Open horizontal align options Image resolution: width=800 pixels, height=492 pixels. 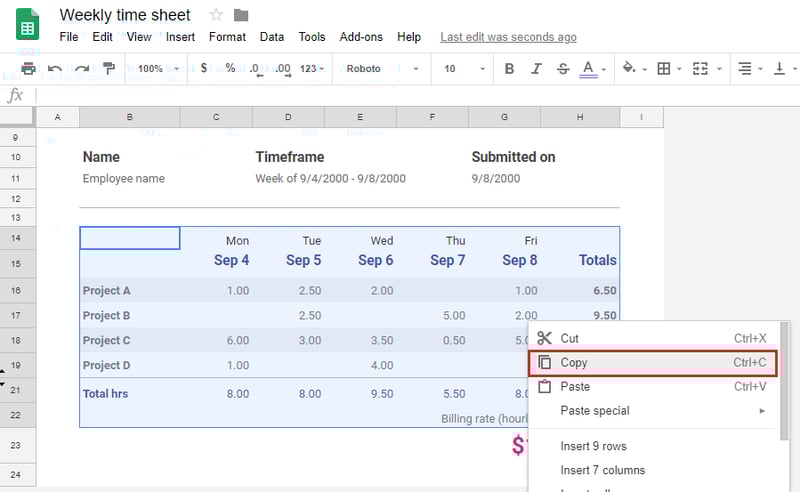[x=745, y=68]
